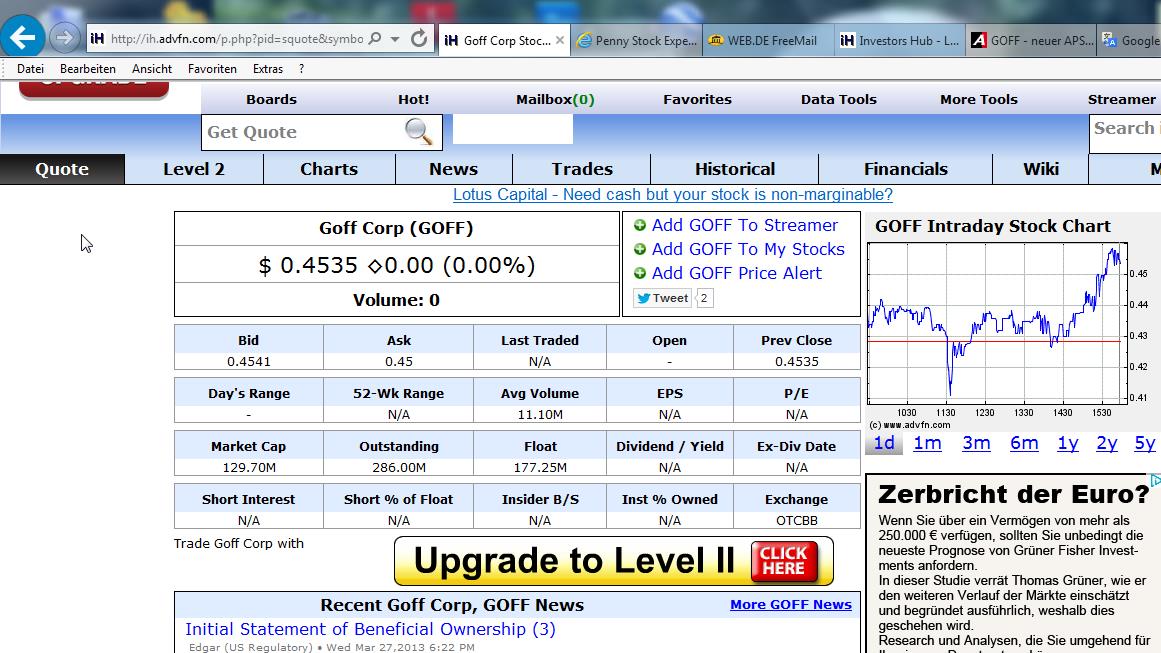This screenshot has width=1161, height=653.
Task: Select the News tab
Action: [x=453, y=169]
